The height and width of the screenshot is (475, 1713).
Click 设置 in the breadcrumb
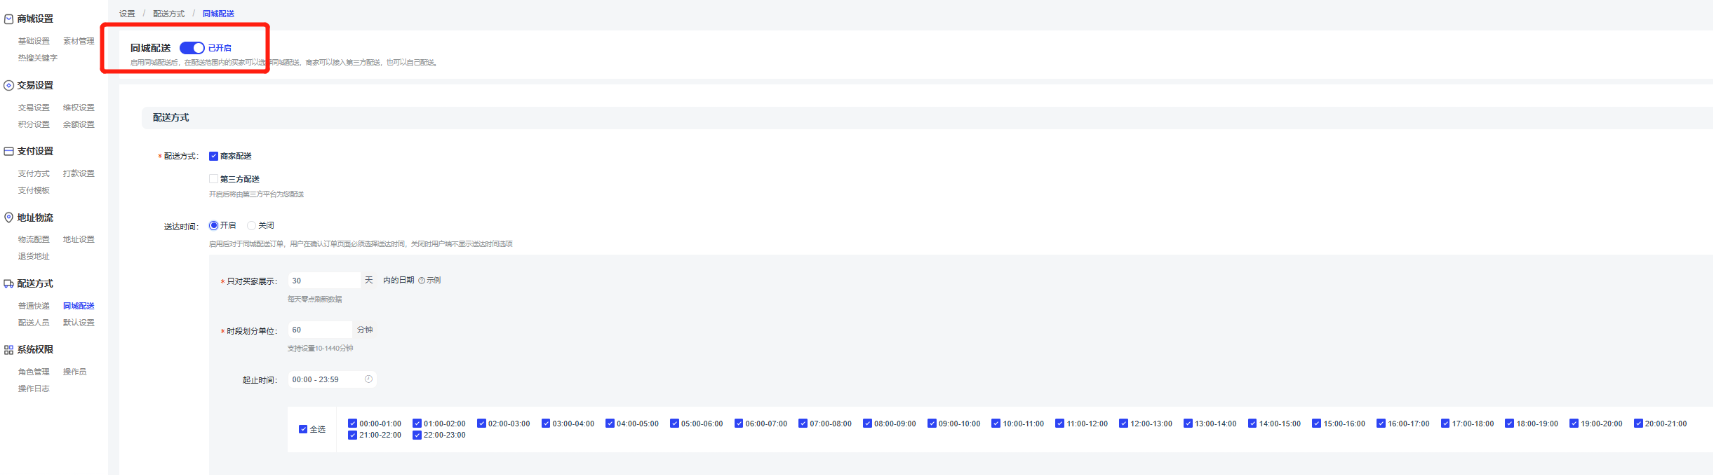(127, 14)
